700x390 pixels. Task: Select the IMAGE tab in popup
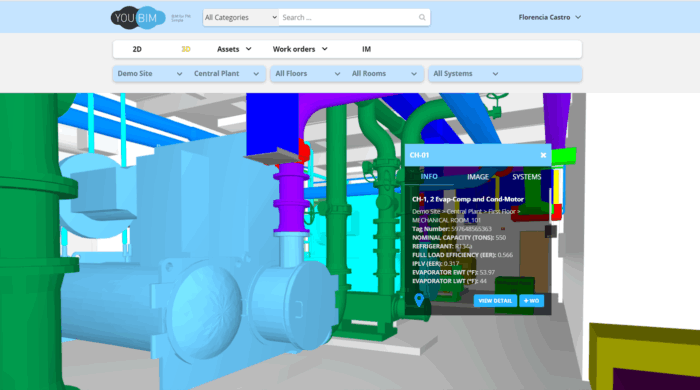pos(478,177)
